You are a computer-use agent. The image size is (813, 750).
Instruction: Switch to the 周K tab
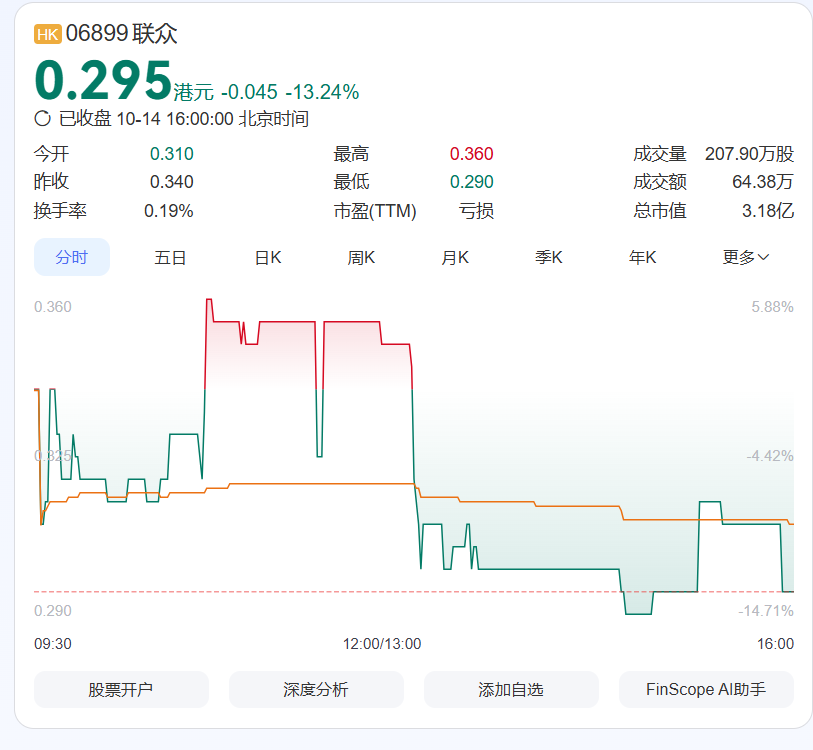tap(360, 257)
